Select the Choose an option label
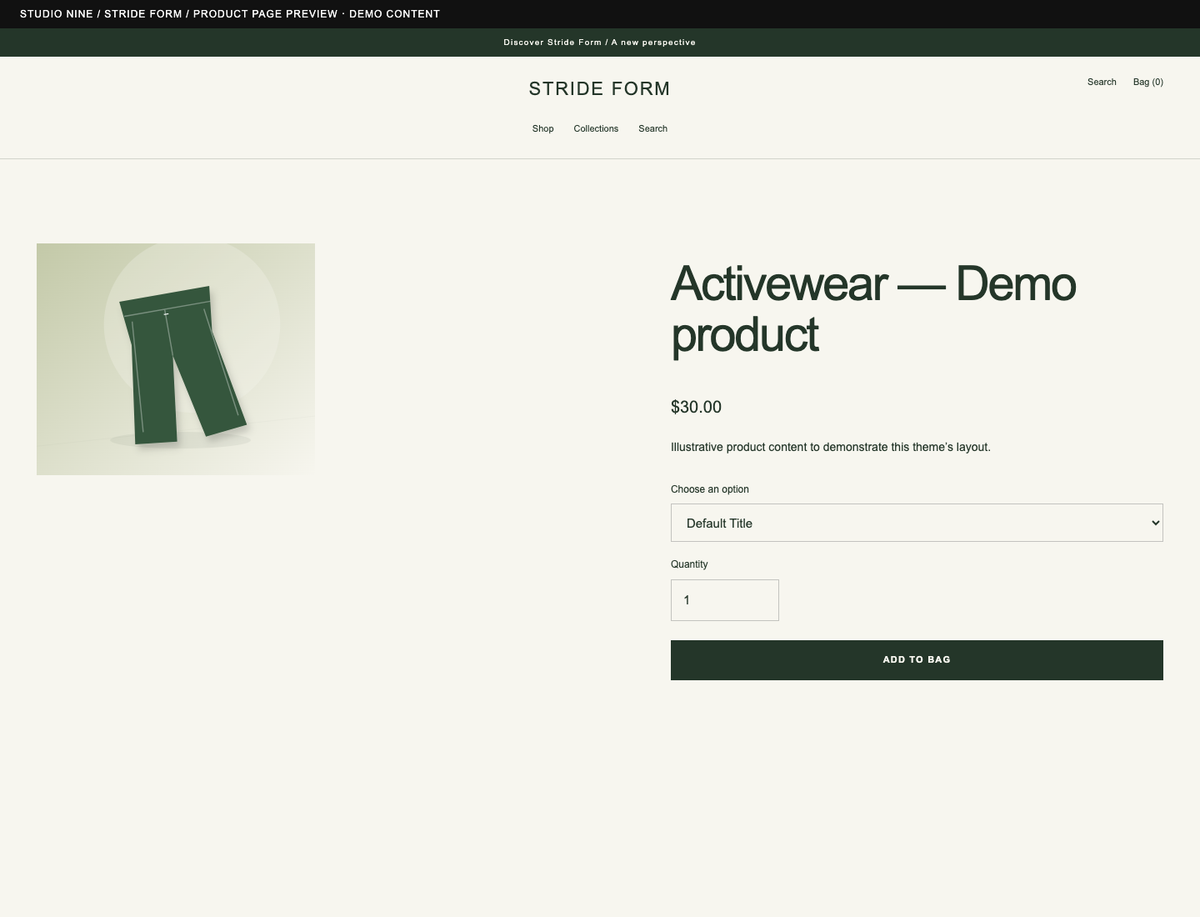 [710, 489]
